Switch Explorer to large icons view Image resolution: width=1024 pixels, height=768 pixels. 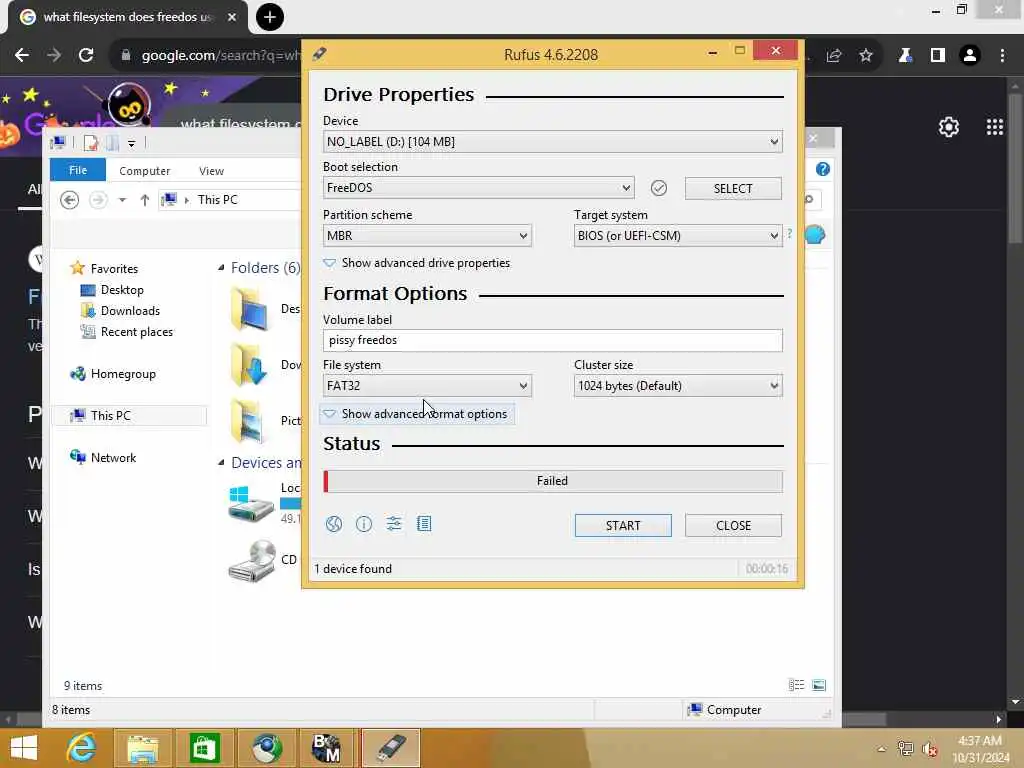point(819,685)
